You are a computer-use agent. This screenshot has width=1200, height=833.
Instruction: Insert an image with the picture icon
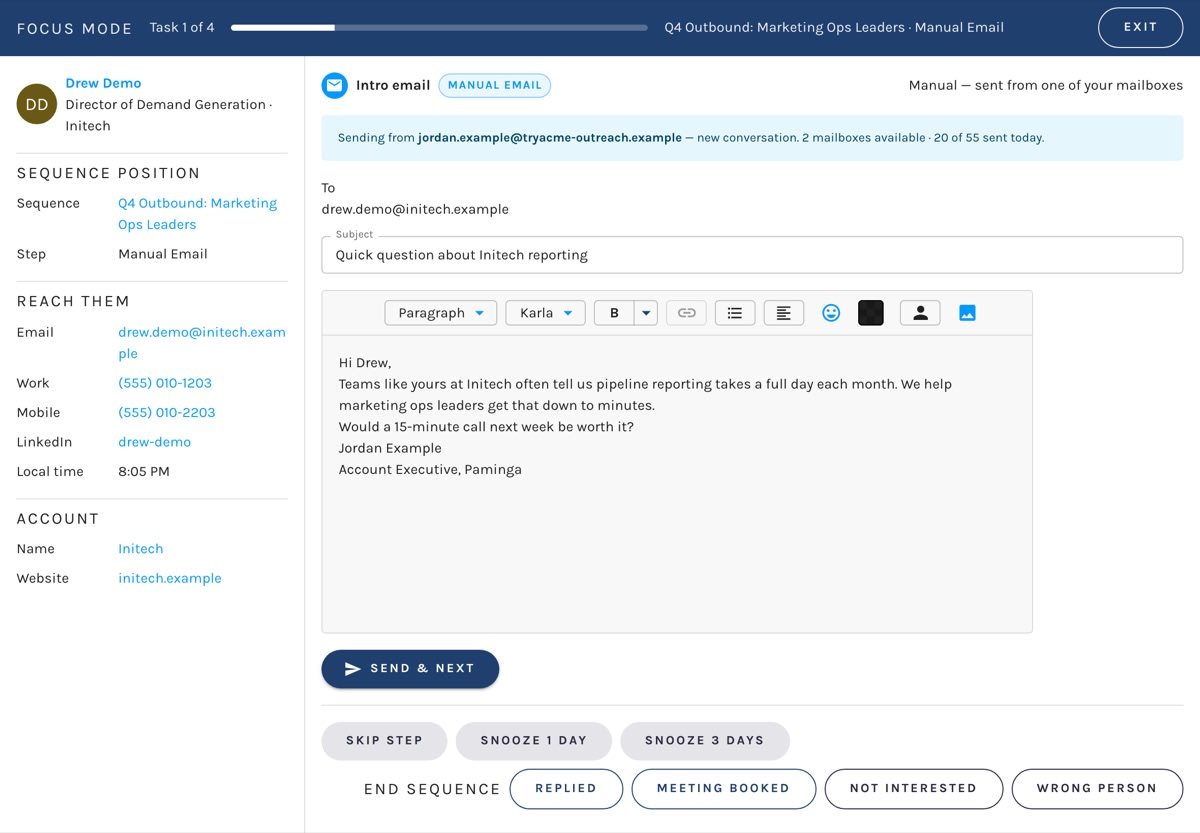pos(967,313)
